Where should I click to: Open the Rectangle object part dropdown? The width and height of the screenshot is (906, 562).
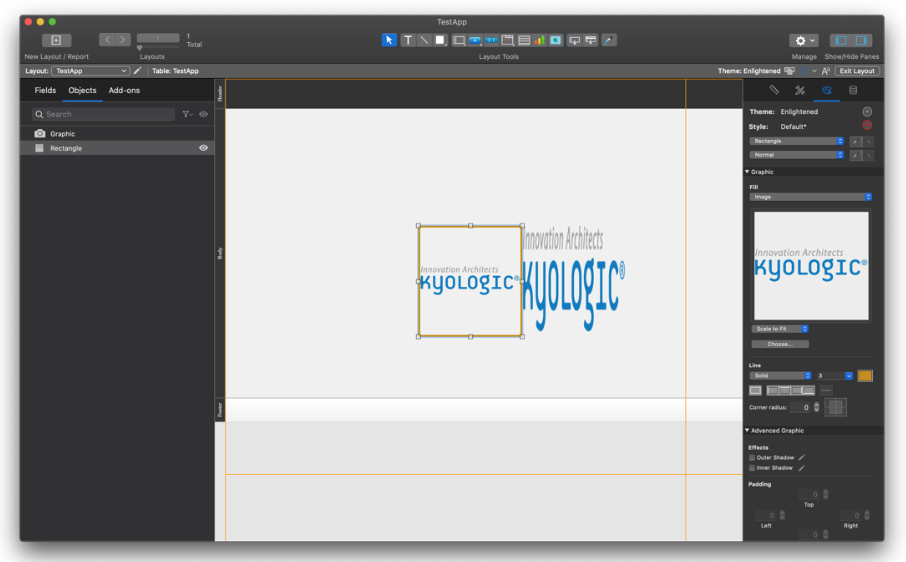[797, 141]
